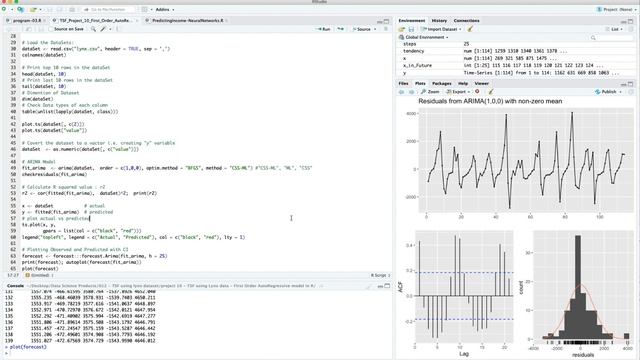Click the load workspace folder icon in Environment
The width and height of the screenshot is (640, 360).
tap(402, 29)
